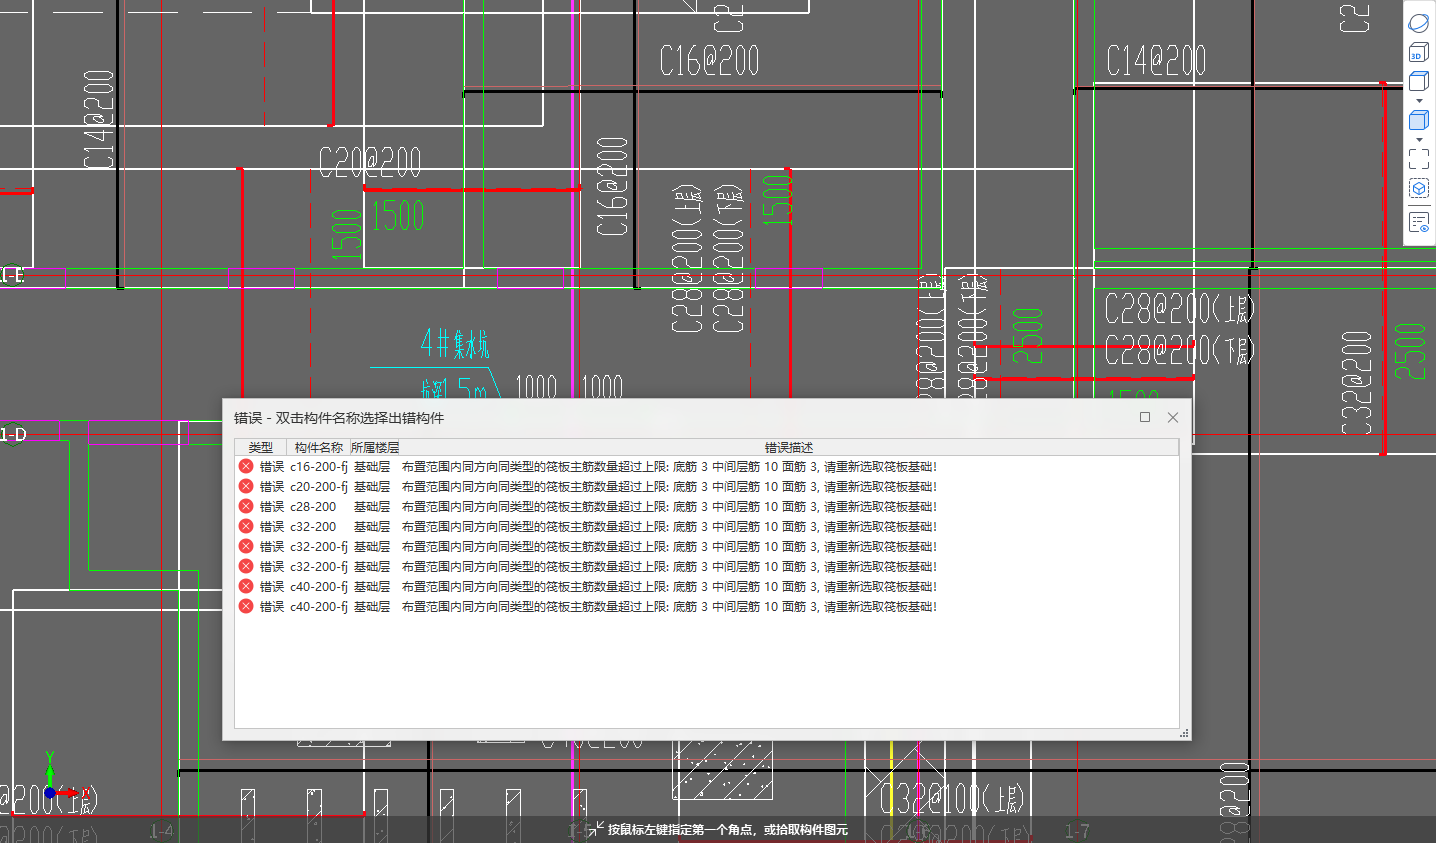Viewport: 1436px width, 843px height.
Task: Activate the orbit rotate view icon
Action: (x=1418, y=22)
